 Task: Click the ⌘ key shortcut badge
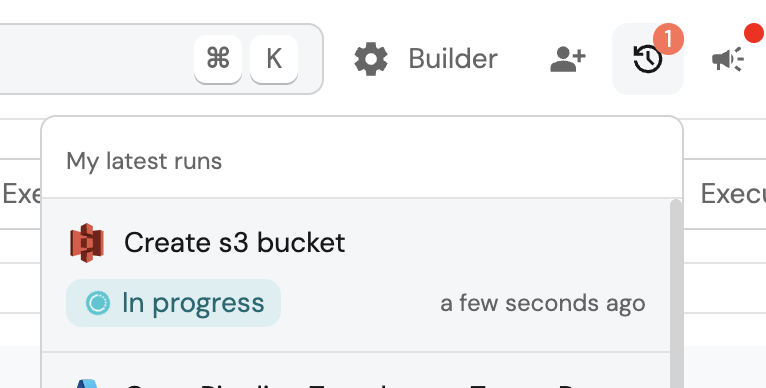tap(218, 59)
